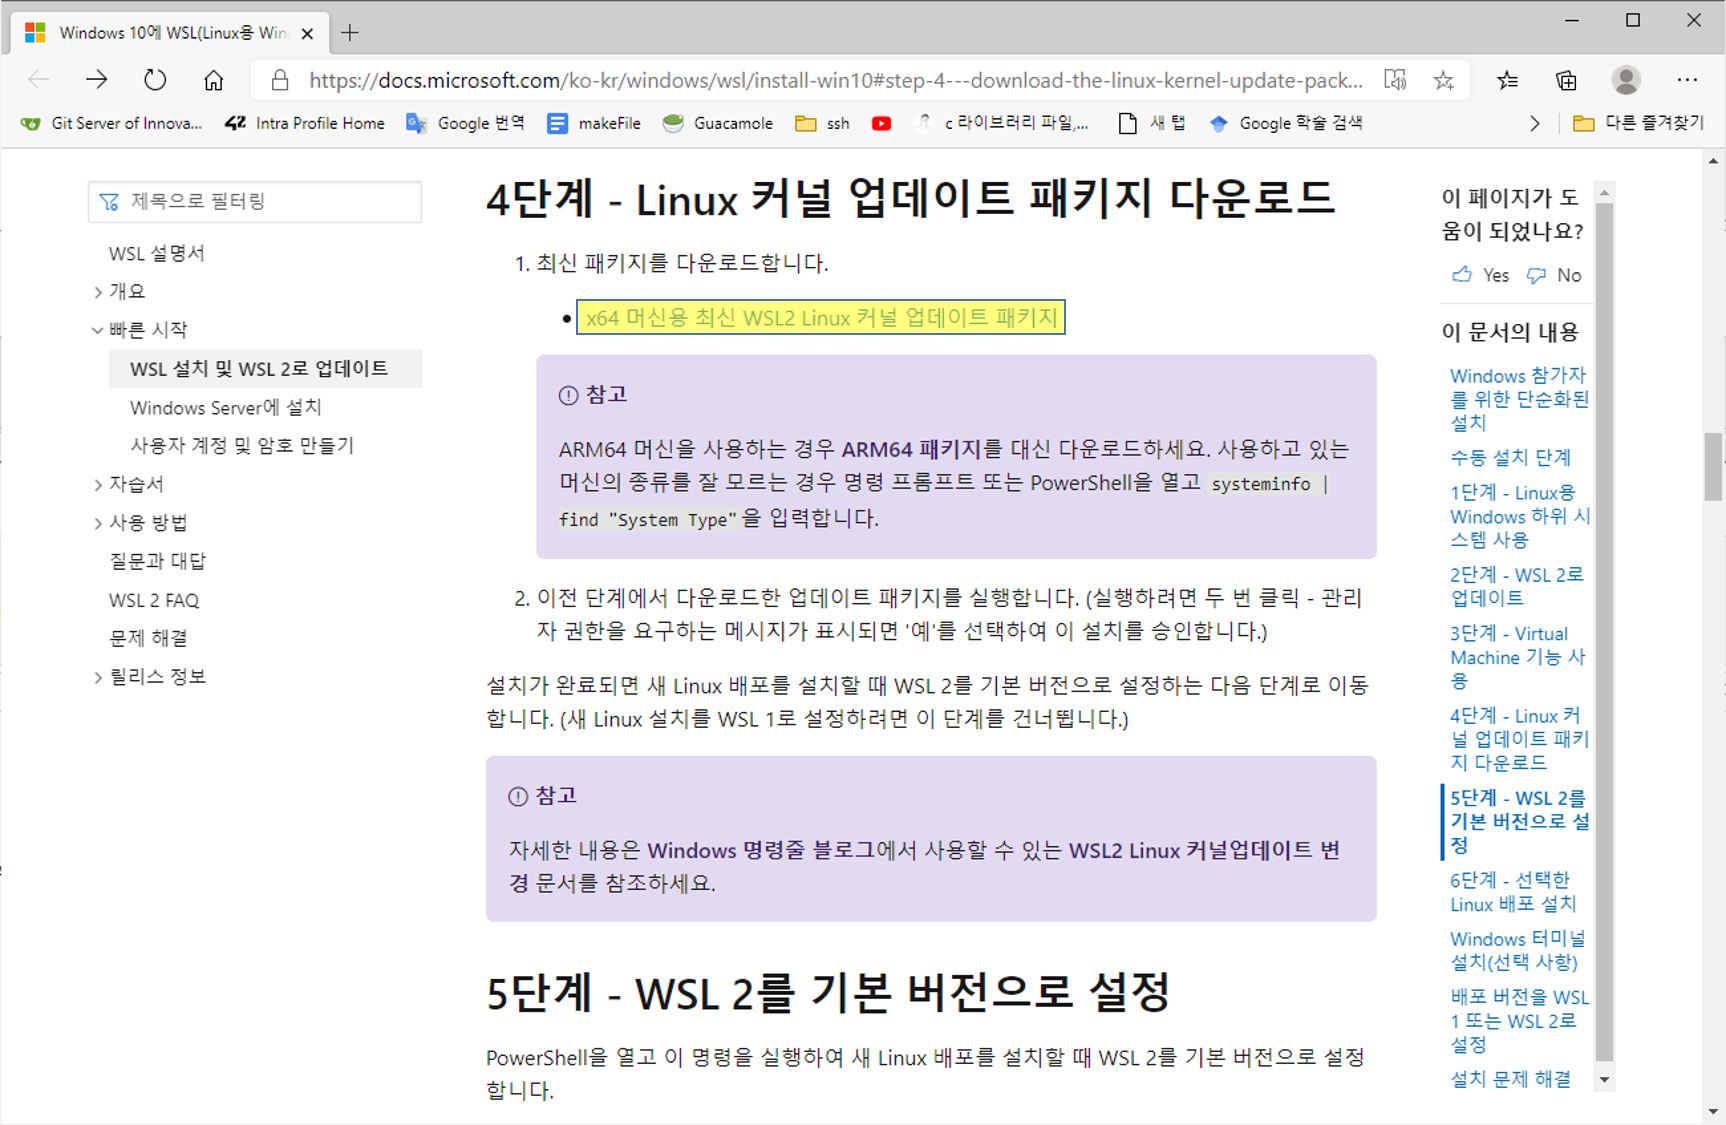
Task: Open YouTube bookmark icon
Action: [881, 123]
